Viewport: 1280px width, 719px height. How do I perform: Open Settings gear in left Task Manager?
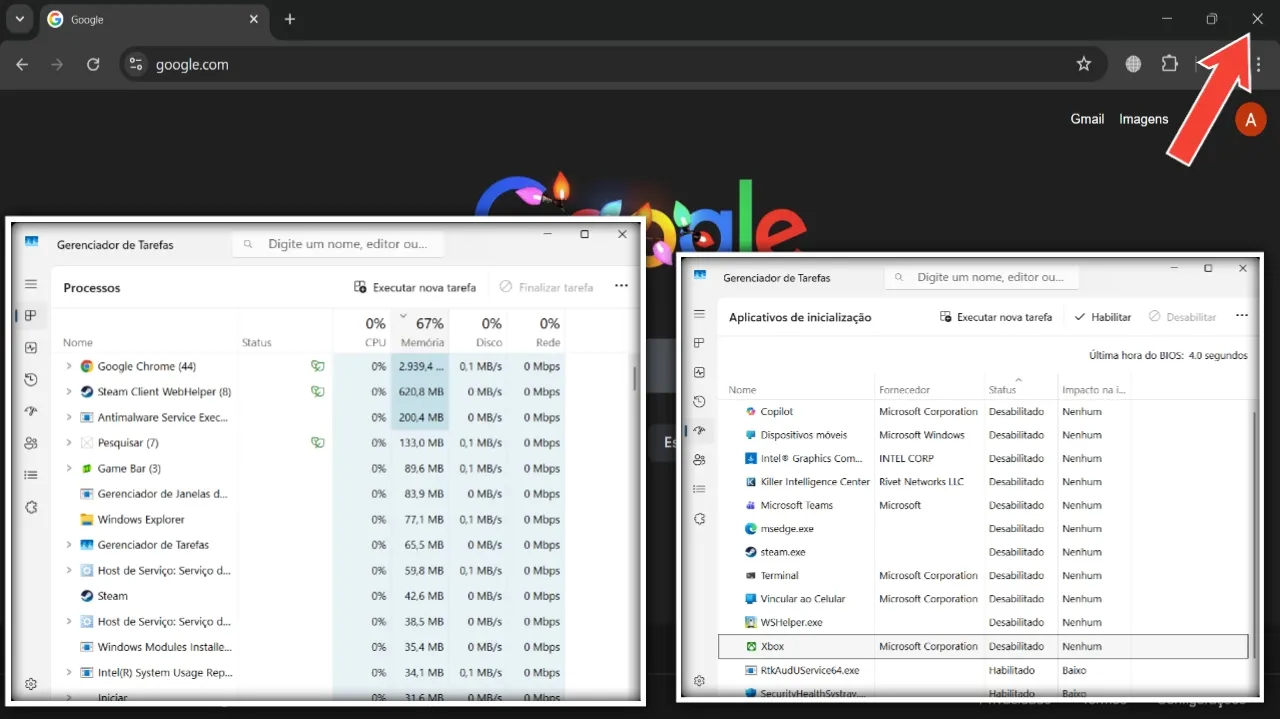tap(31, 684)
